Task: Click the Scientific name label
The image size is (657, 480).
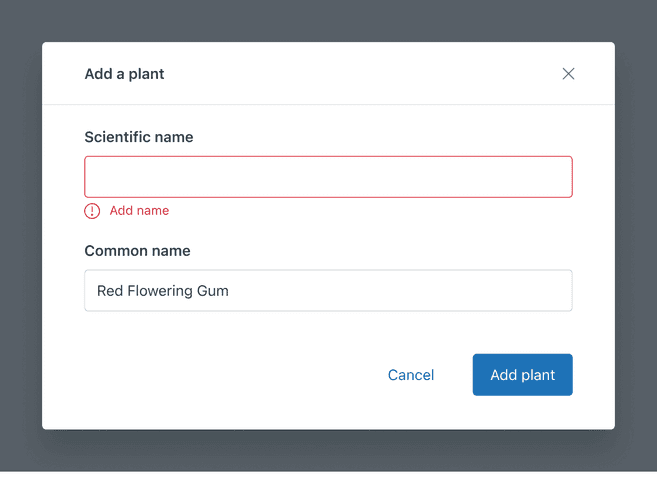Action: click(x=139, y=137)
